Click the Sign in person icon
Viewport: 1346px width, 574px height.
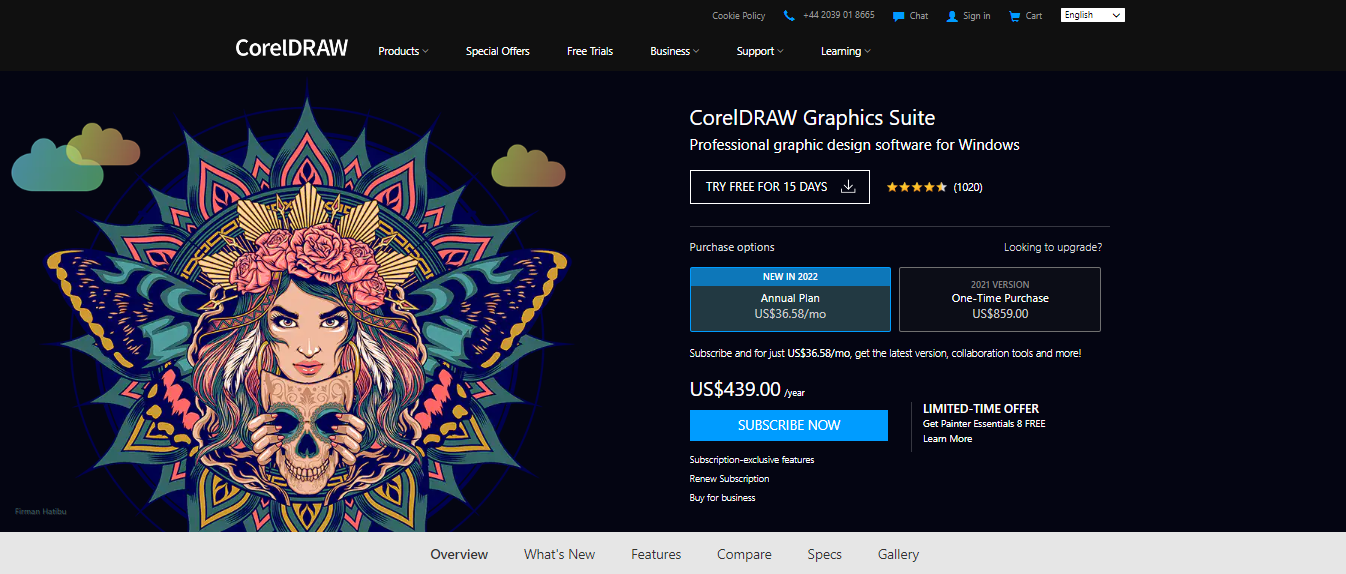click(x=952, y=16)
